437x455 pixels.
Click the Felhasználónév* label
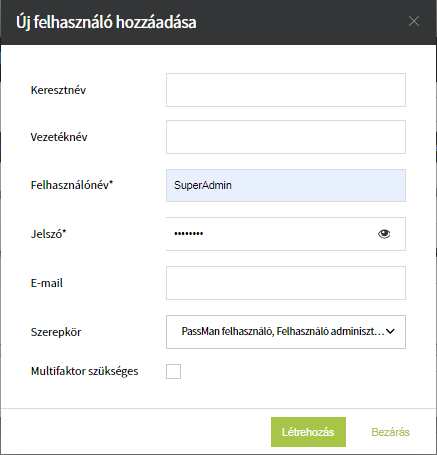72,185
